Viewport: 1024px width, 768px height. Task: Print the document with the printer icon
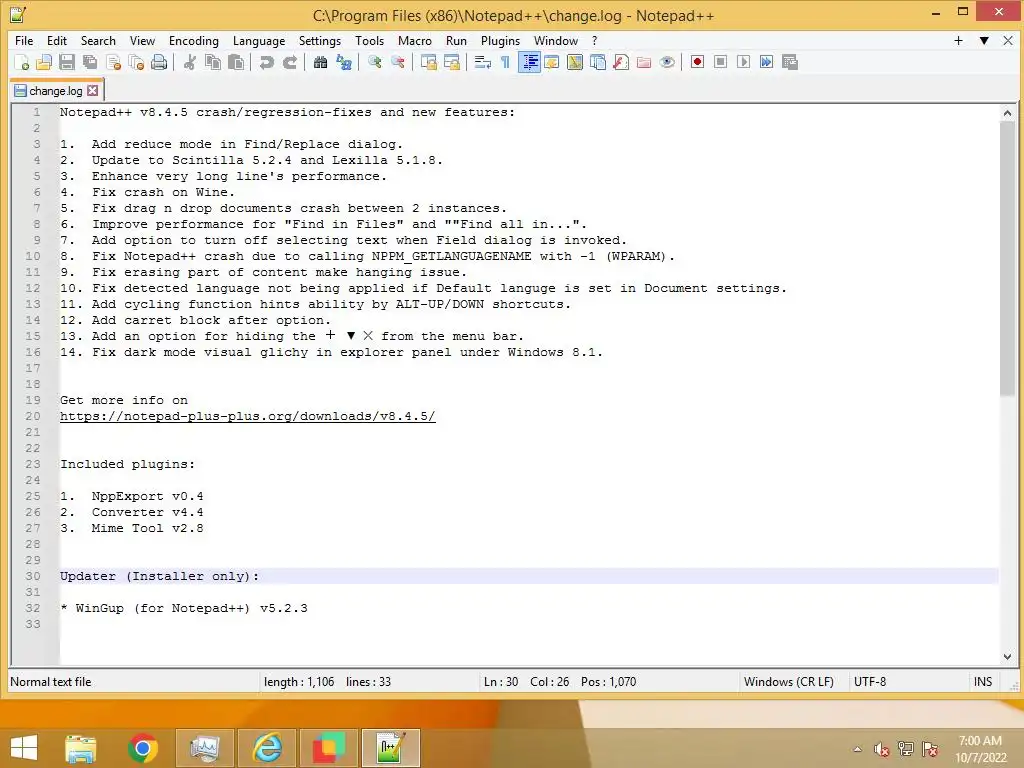(159, 62)
